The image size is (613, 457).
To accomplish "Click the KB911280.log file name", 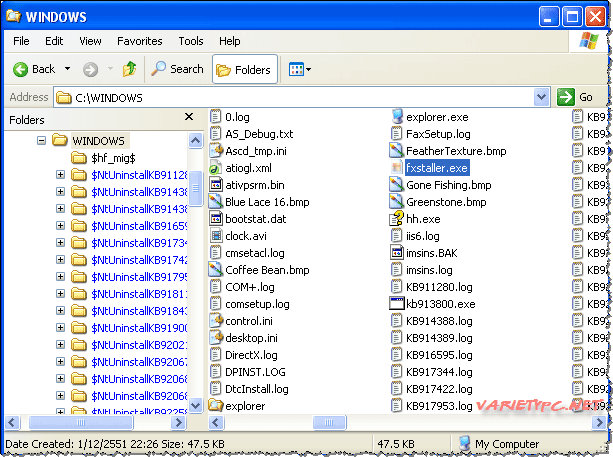I will [x=439, y=287].
